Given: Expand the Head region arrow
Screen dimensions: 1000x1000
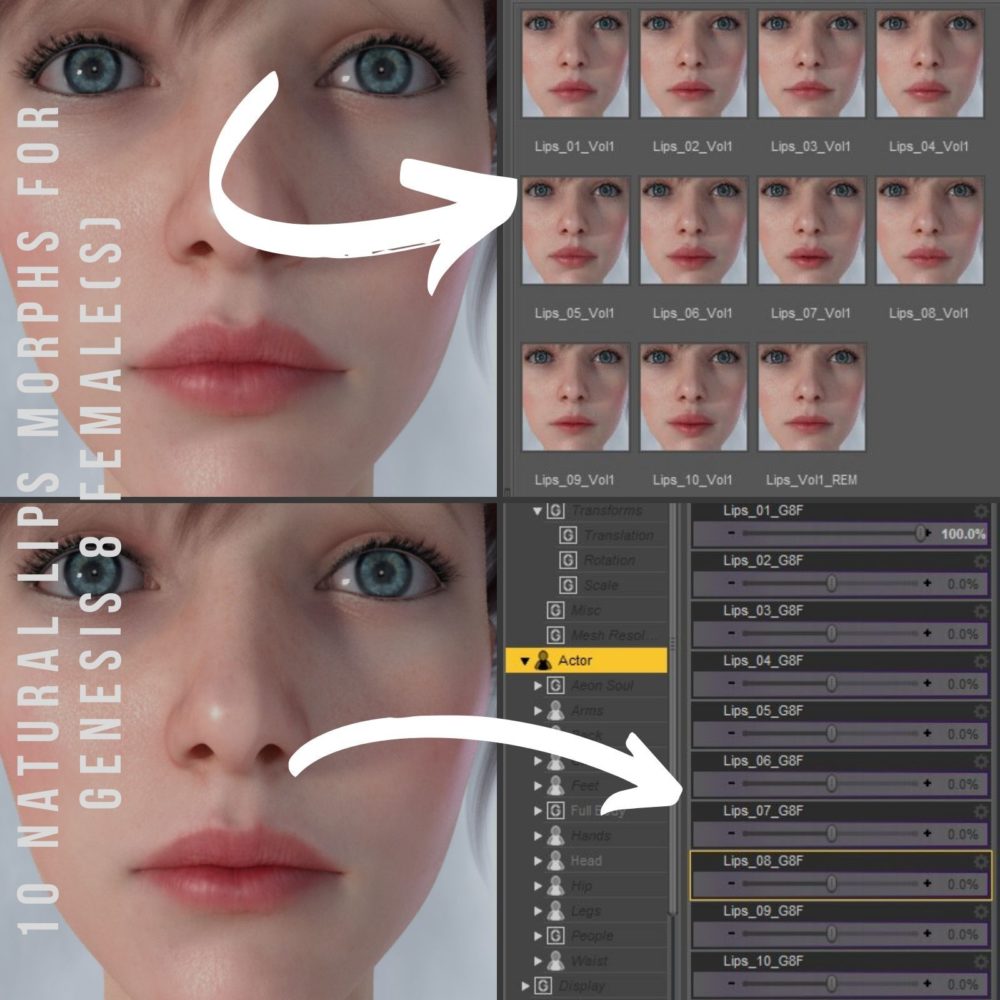Looking at the screenshot, I should click(538, 860).
